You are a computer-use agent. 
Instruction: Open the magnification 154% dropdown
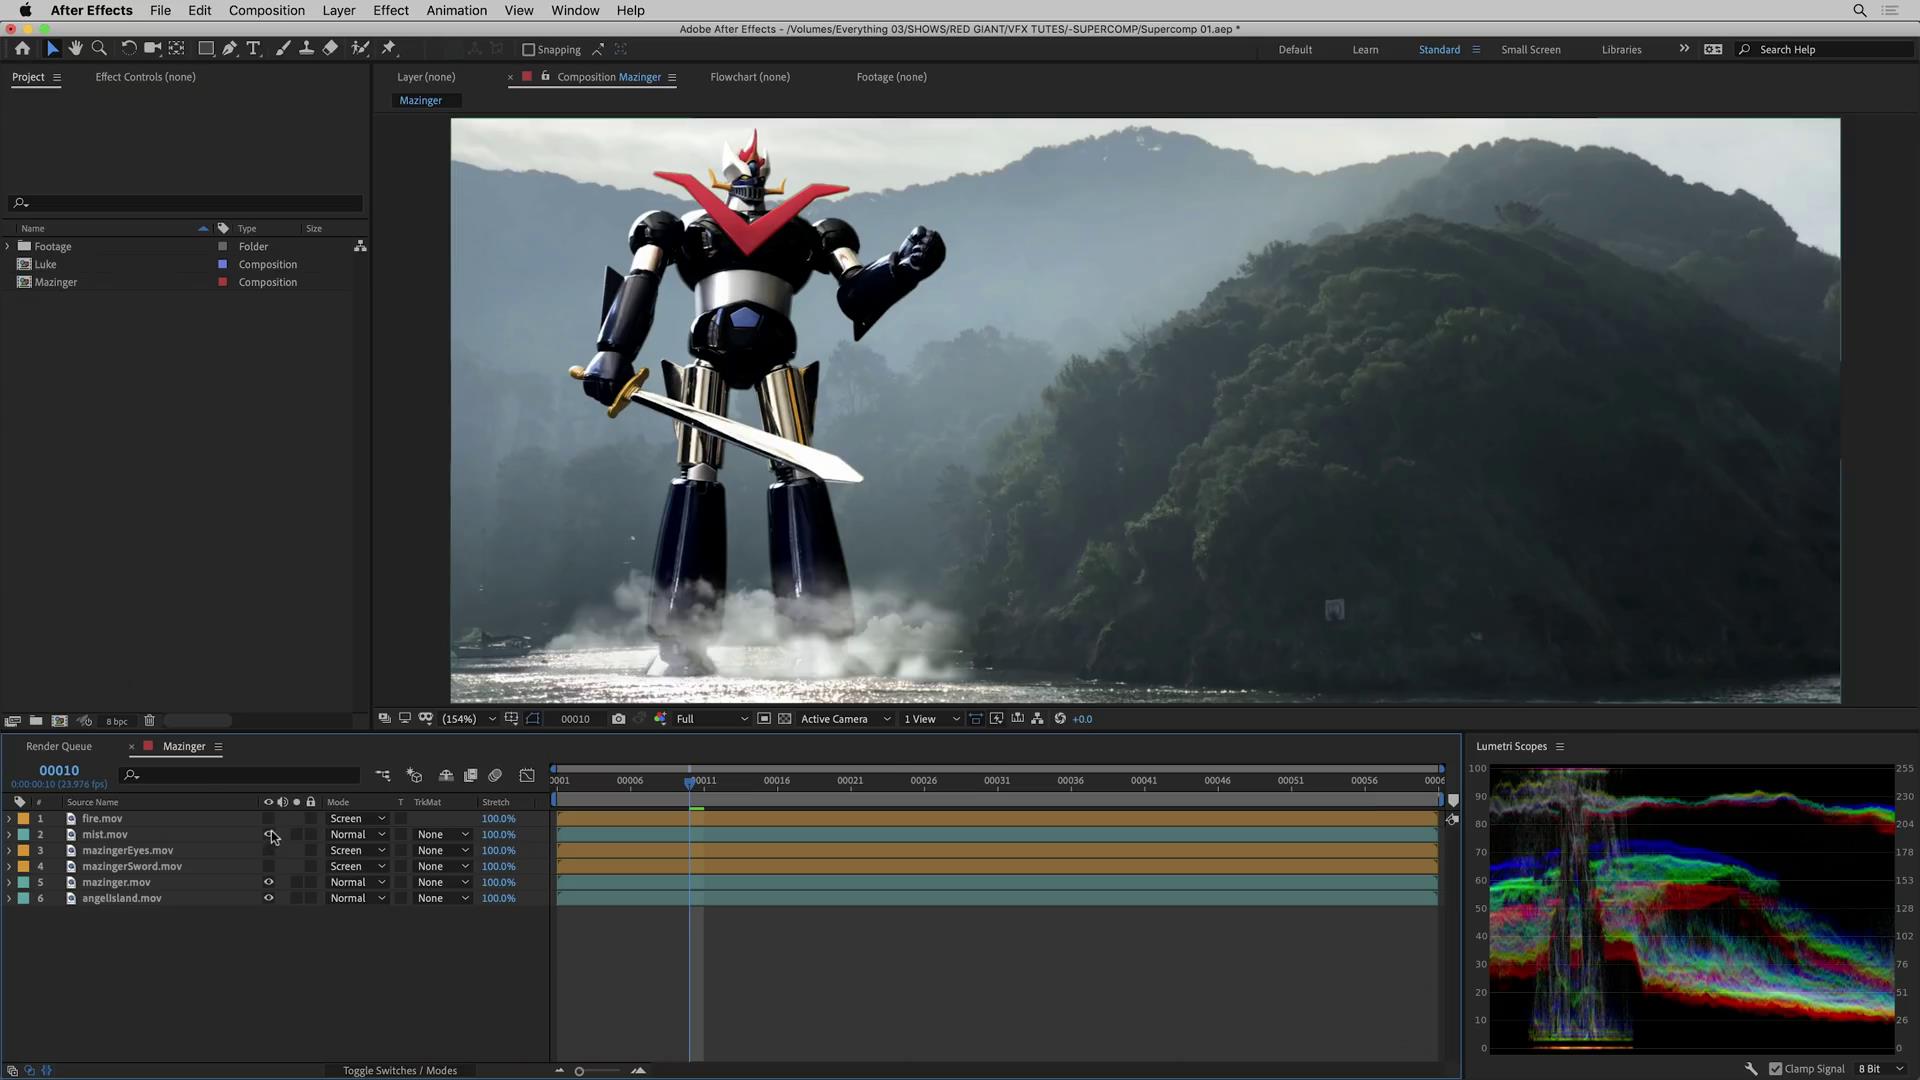[x=468, y=719]
